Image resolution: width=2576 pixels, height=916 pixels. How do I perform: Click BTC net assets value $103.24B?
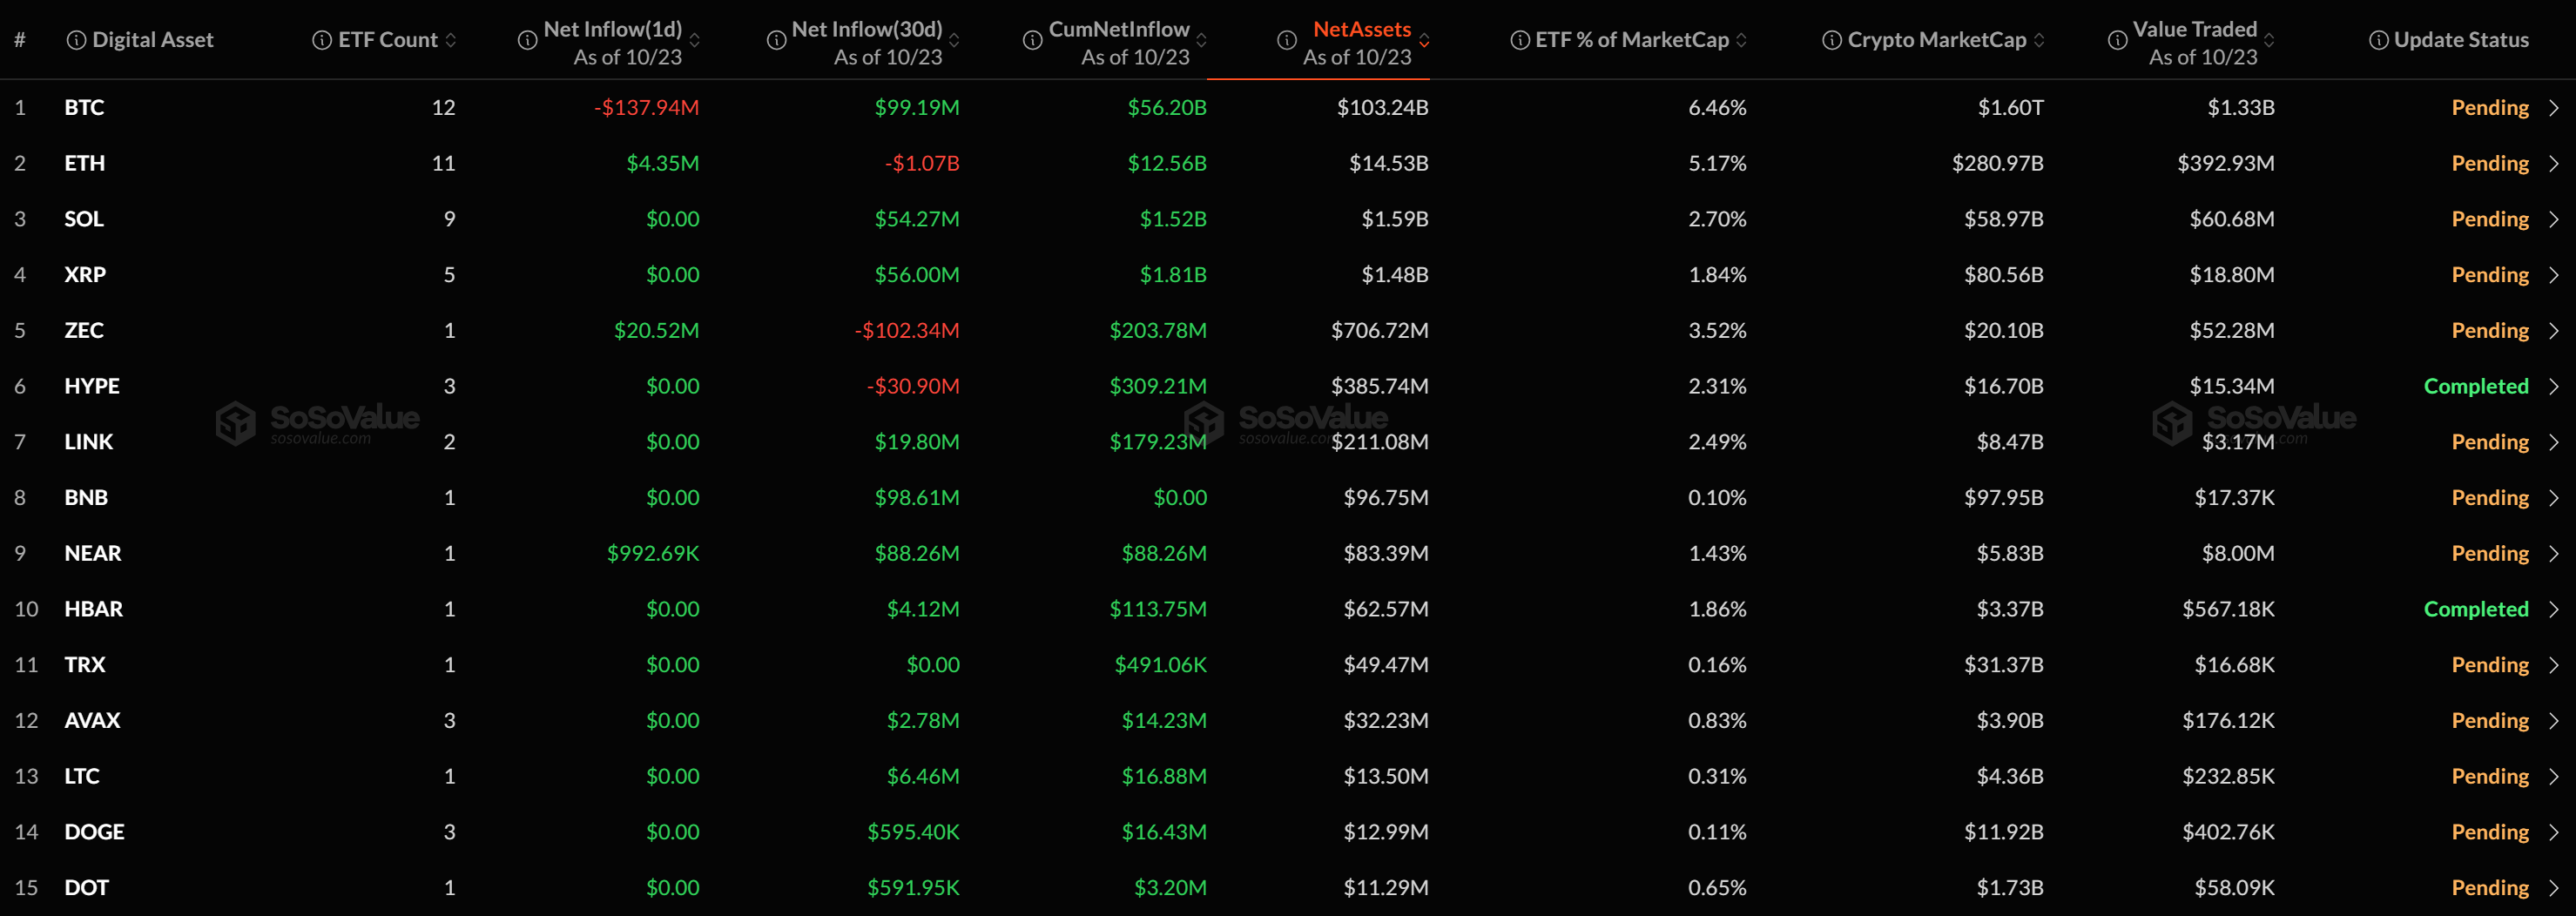1383,108
